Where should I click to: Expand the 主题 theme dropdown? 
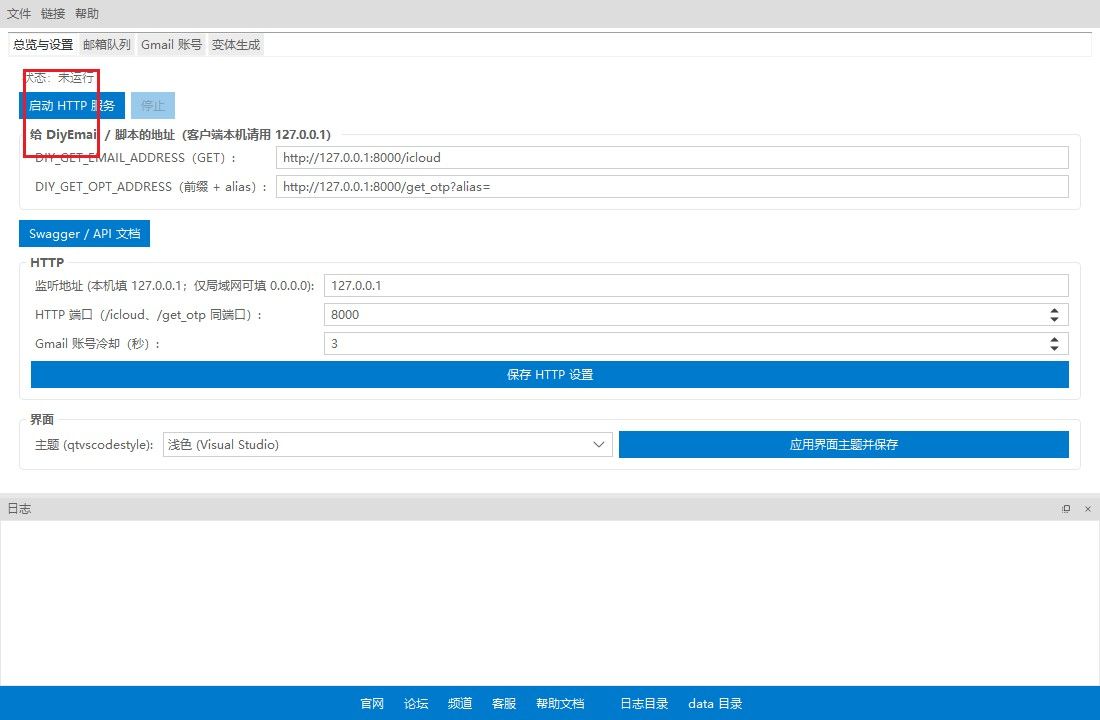599,444
